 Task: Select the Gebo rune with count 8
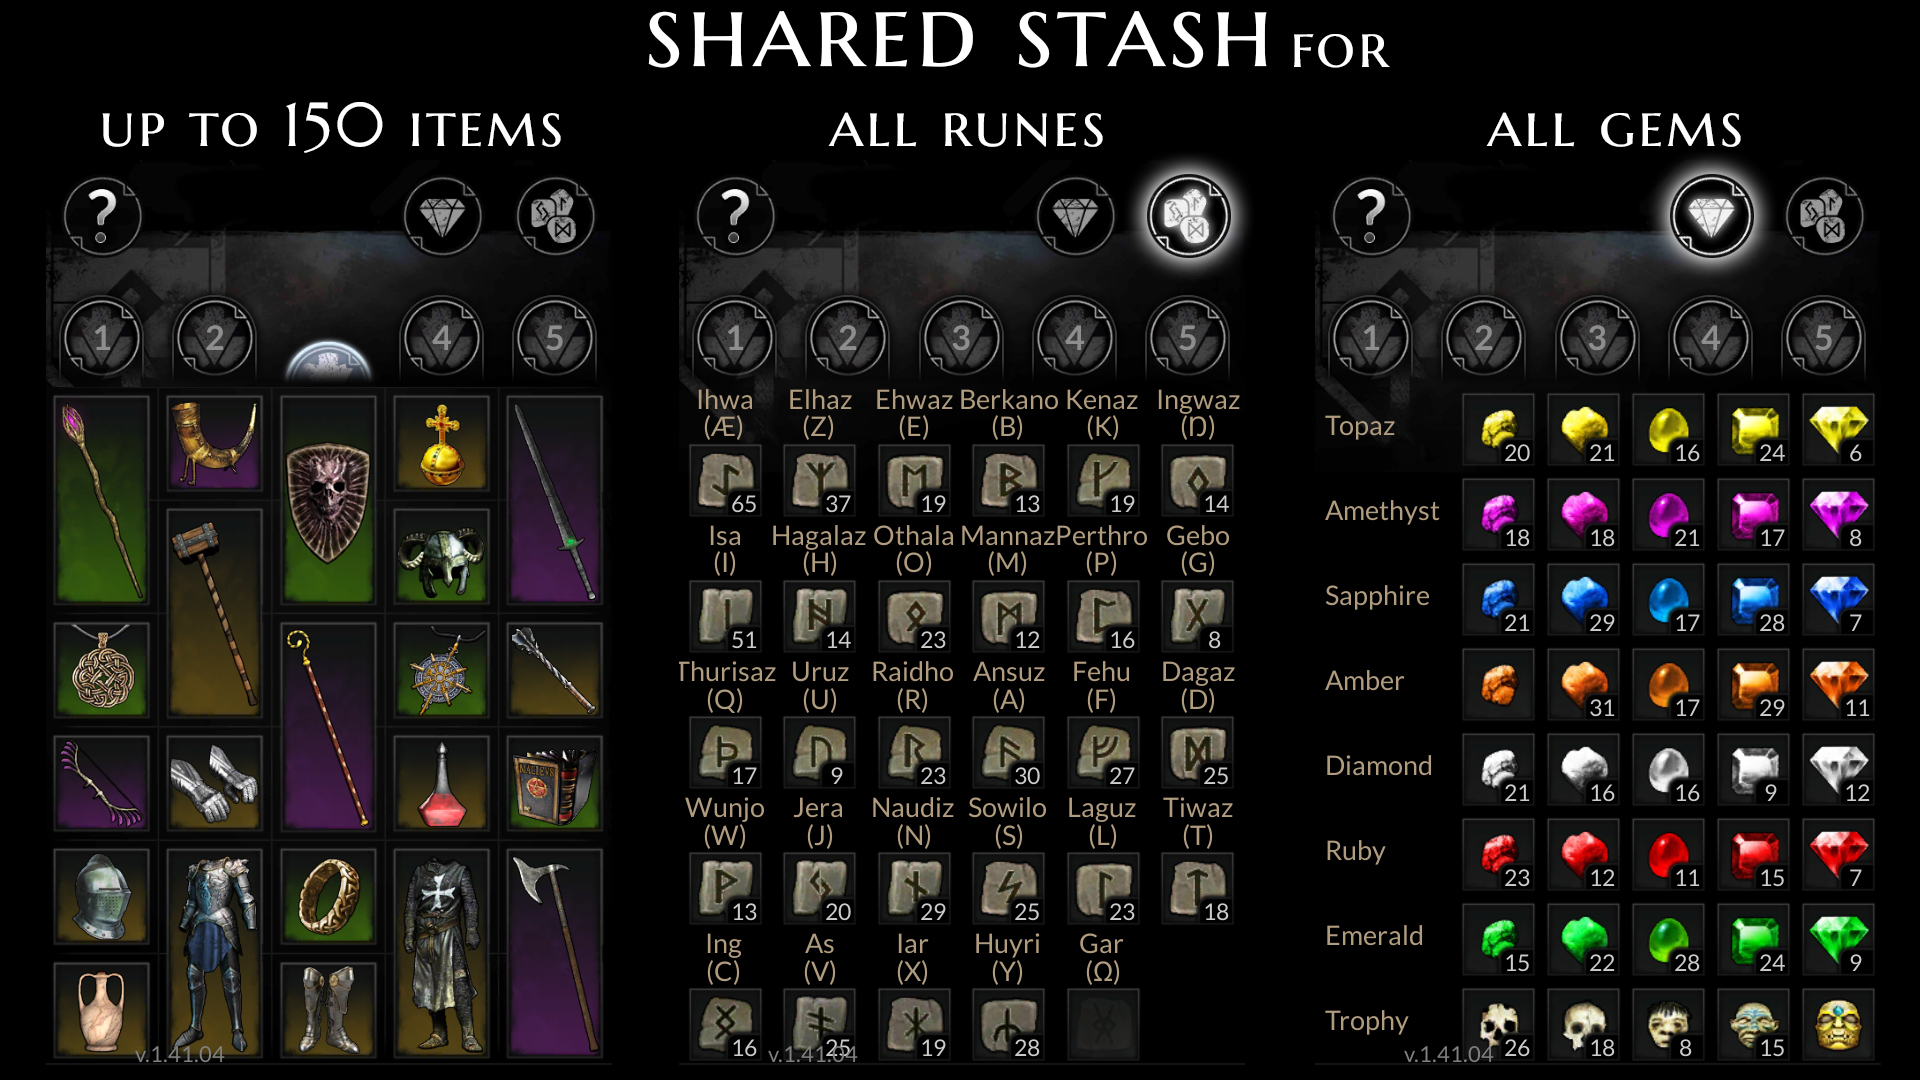tap(1197, 617)
